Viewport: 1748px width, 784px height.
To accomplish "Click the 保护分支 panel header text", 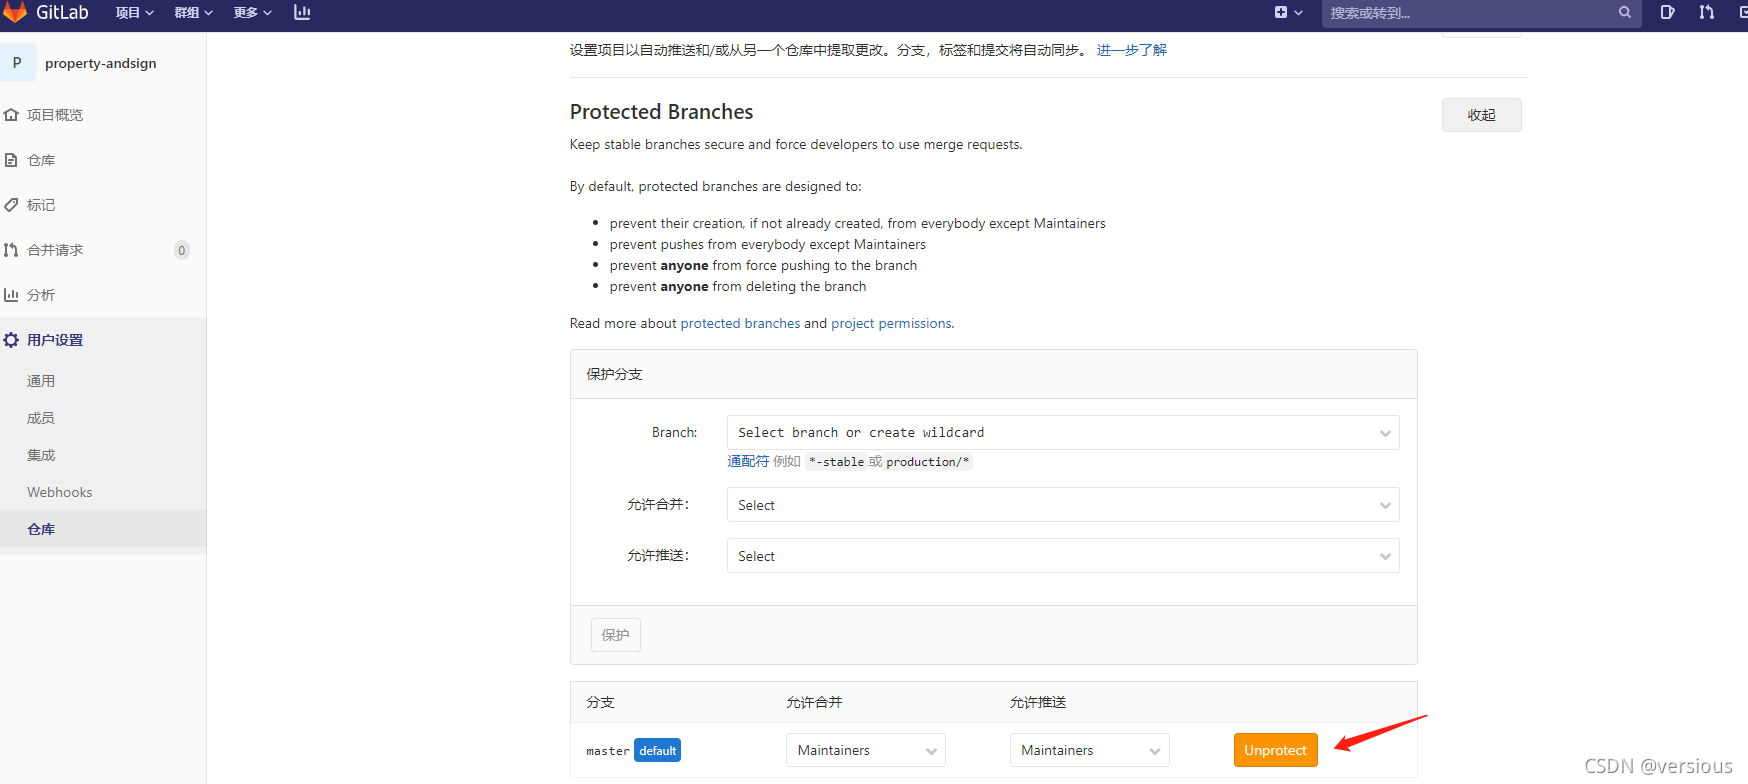I will click(614, 374).
